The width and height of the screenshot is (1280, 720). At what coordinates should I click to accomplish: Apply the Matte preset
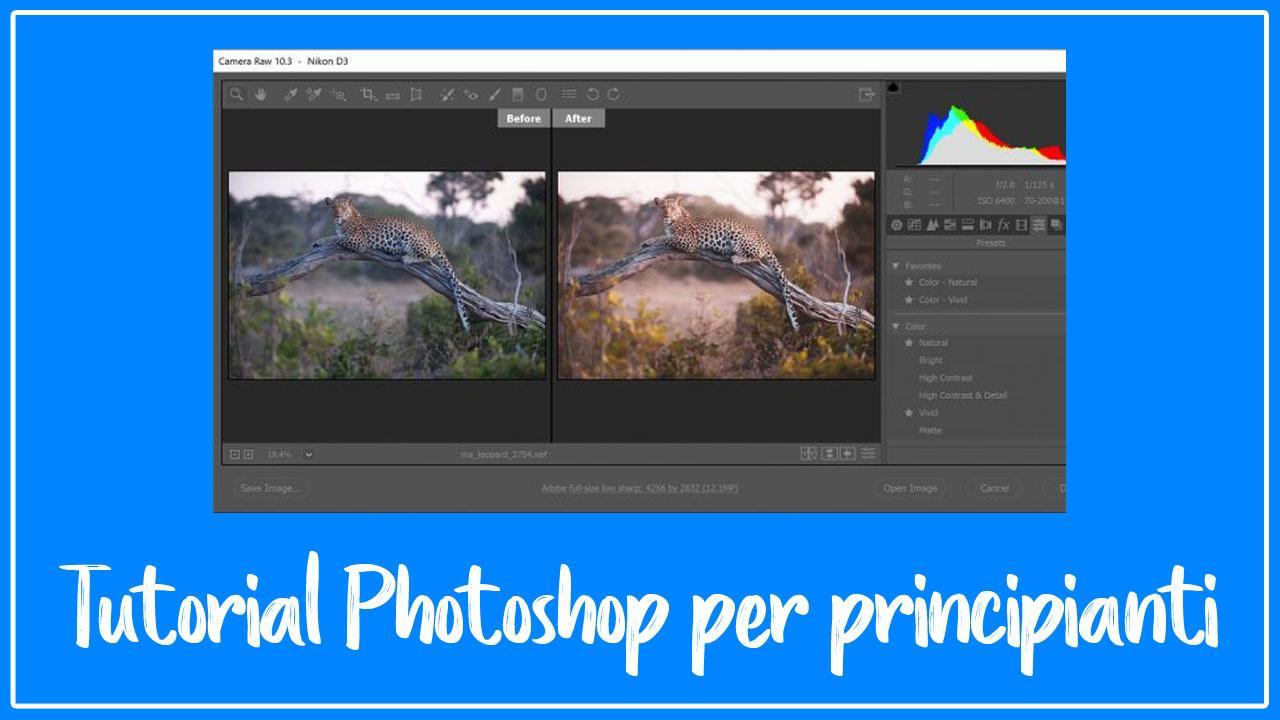930,430
